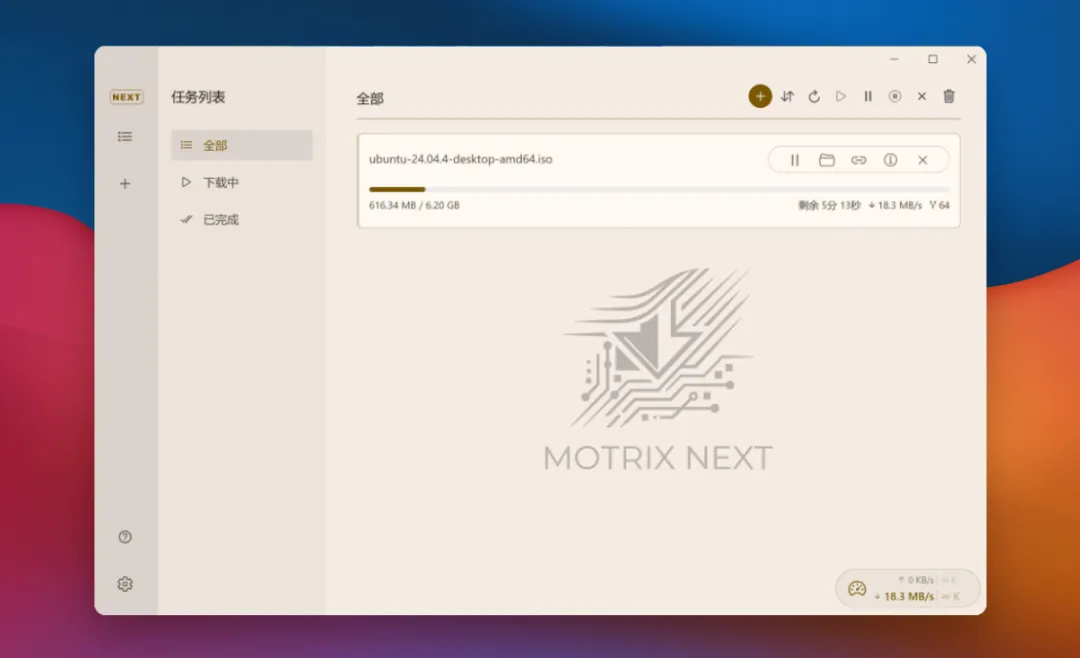Maximize the Motrix Next window
The height and width of the screenshot is (658, 1080).
933,59
